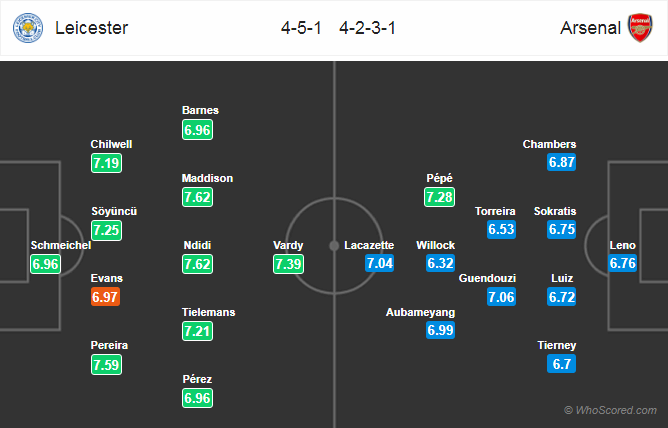Viewport: 668px width, 428px height.
Task: Select Vardy's 7.39 rating badge
Action: coord(288,264)
